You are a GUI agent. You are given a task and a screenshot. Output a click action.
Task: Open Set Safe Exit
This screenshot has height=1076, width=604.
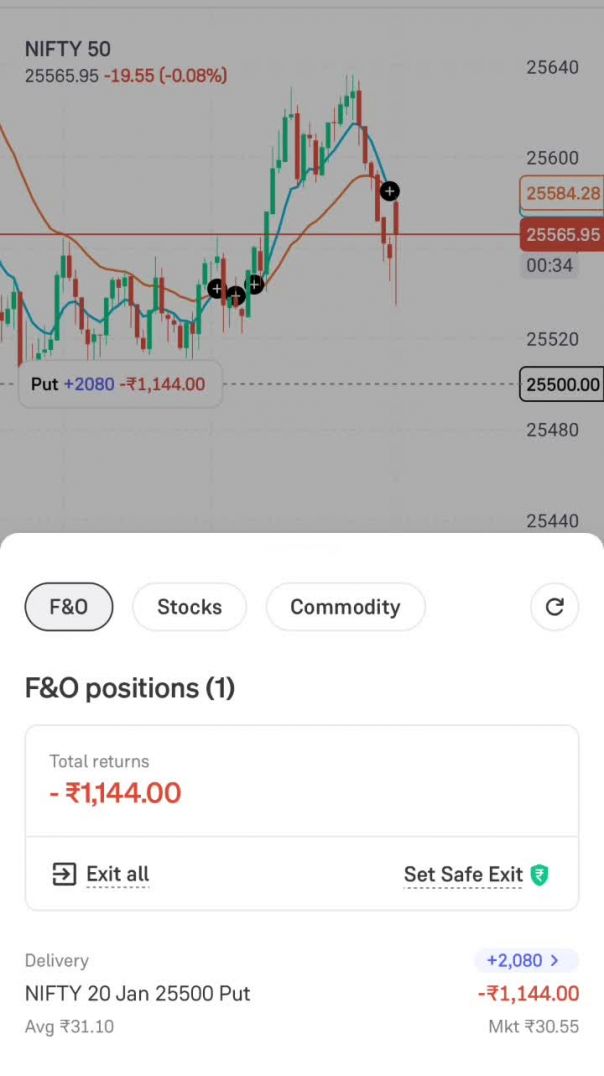pos(463,875)
